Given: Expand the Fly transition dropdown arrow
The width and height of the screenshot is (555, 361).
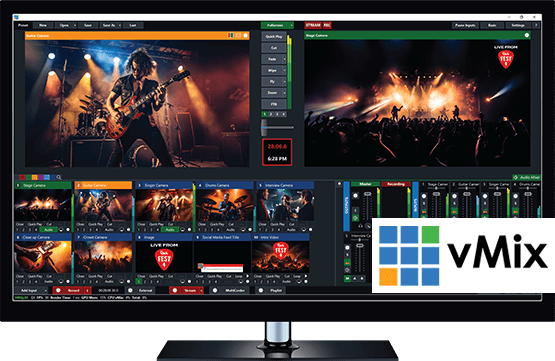Looking at the screenshot, I should [x=284, y=82].
